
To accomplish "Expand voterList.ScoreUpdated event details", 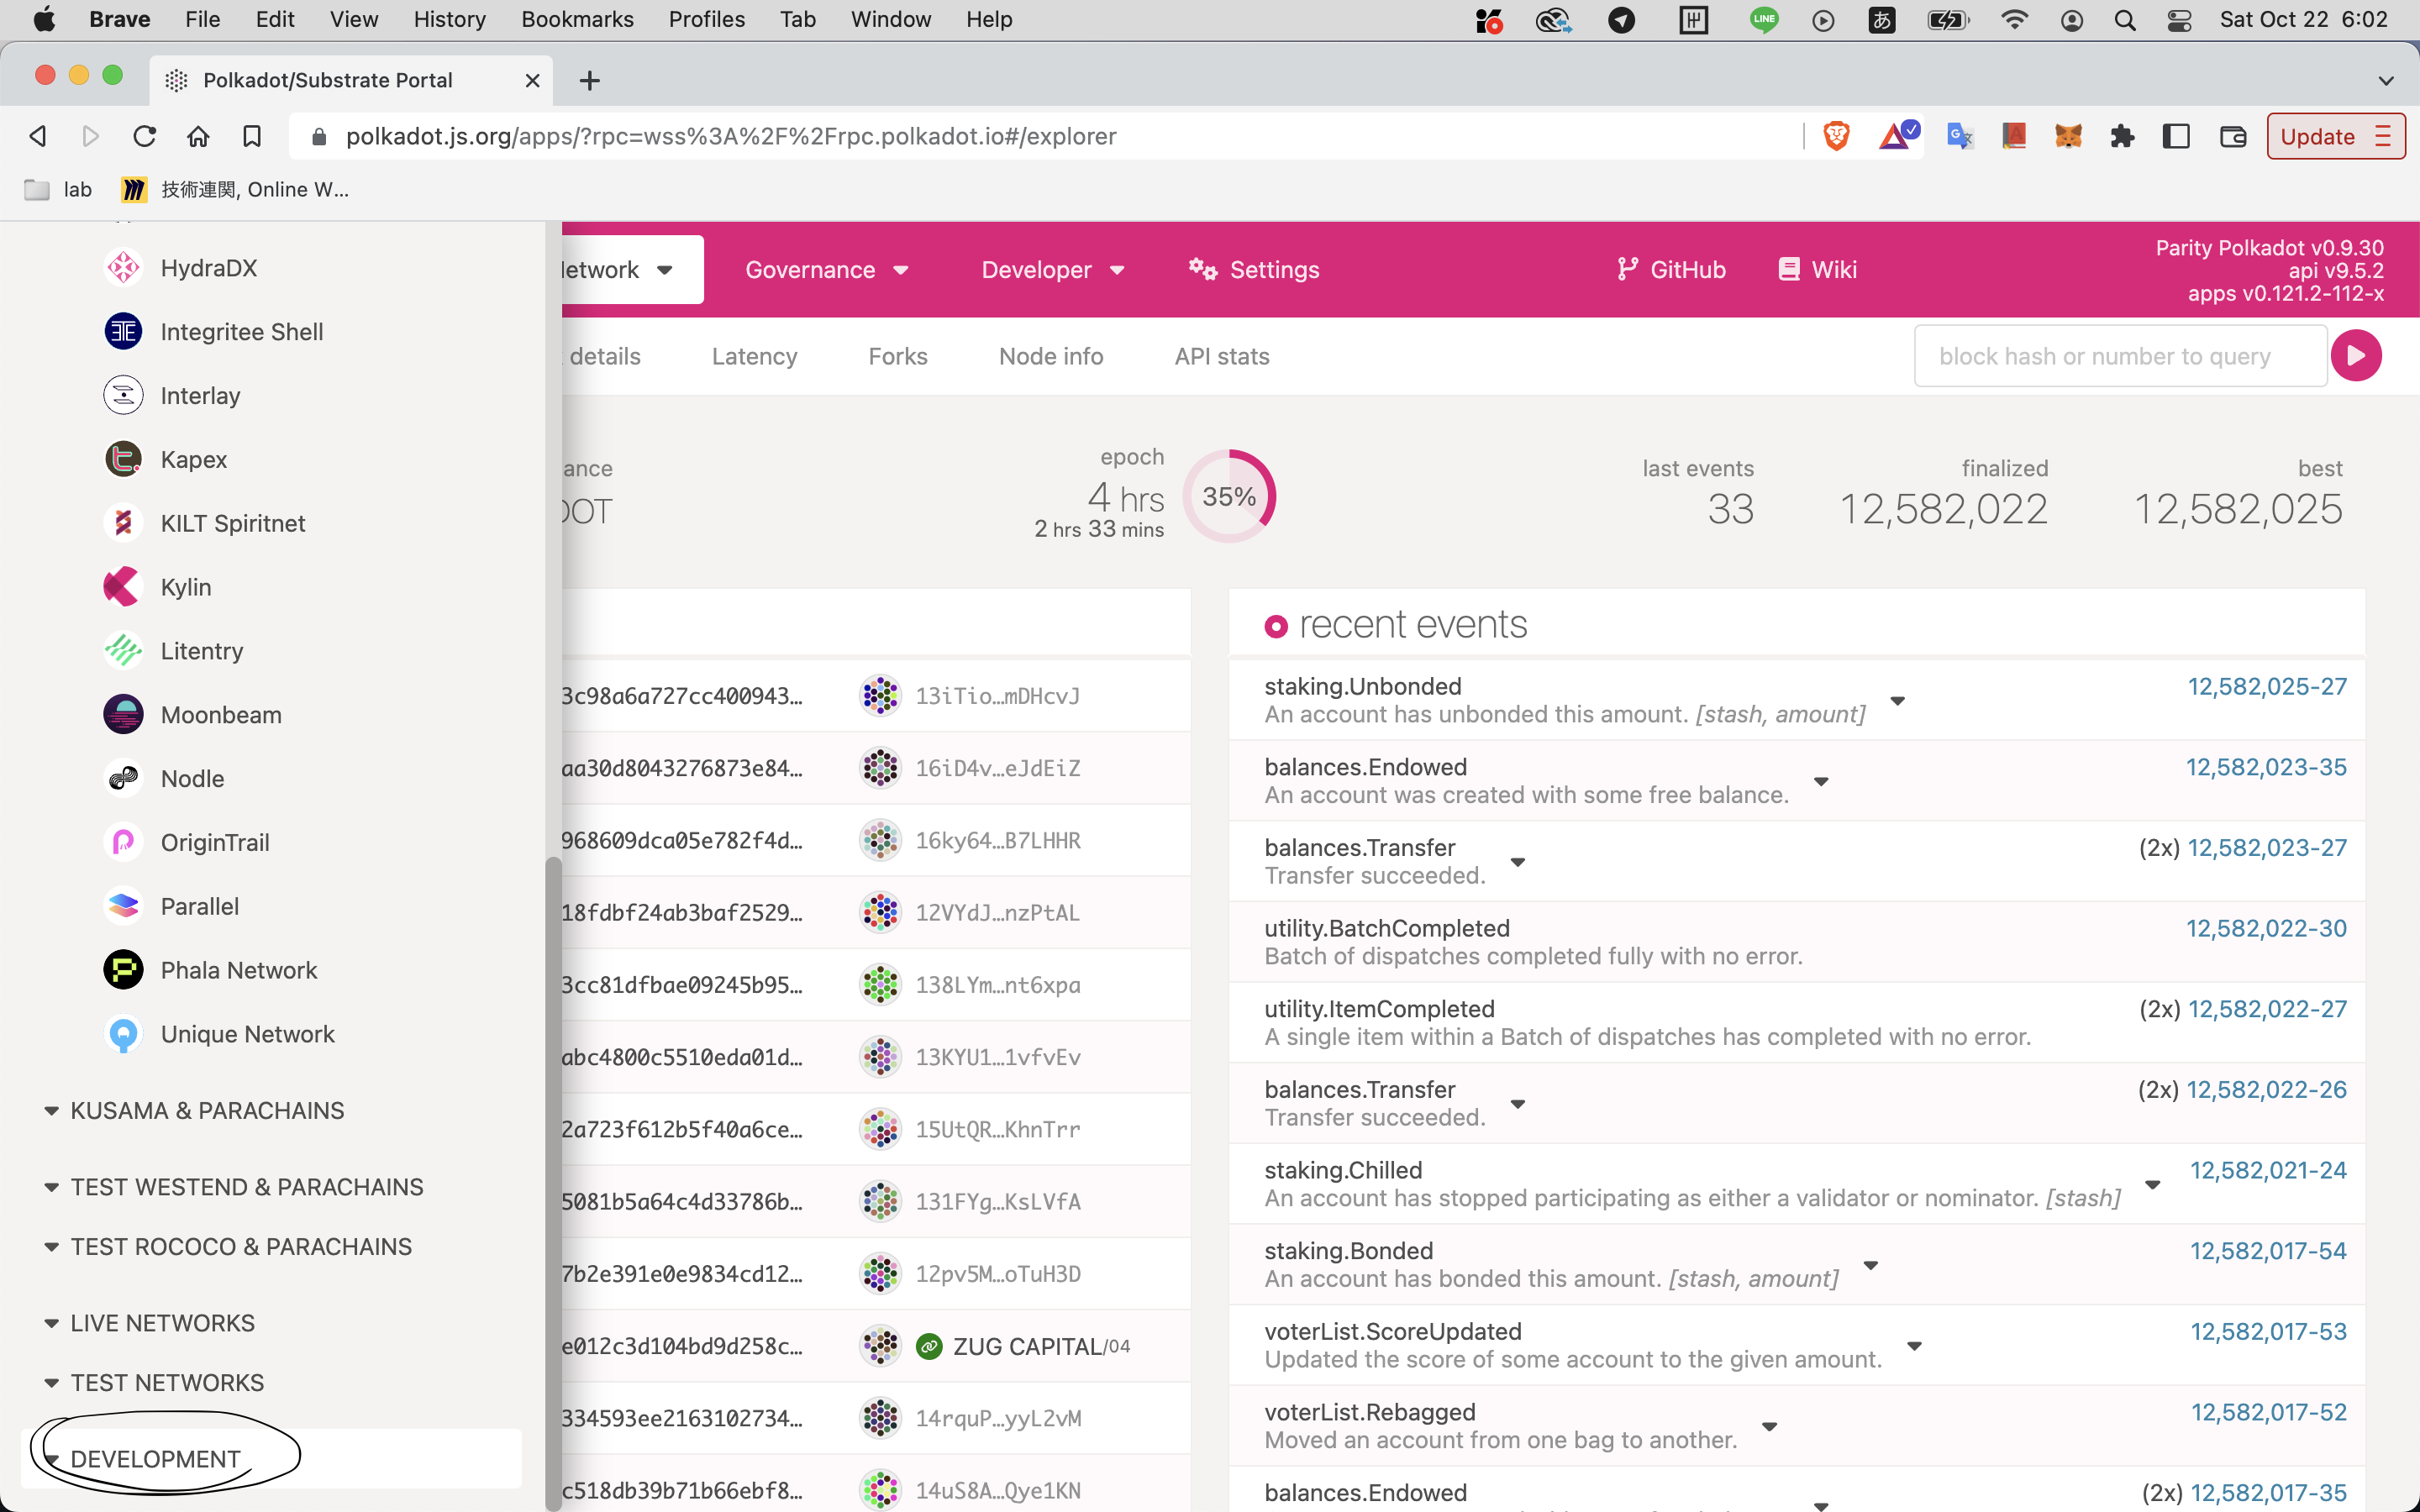I will click(x=1914, y=1346).
